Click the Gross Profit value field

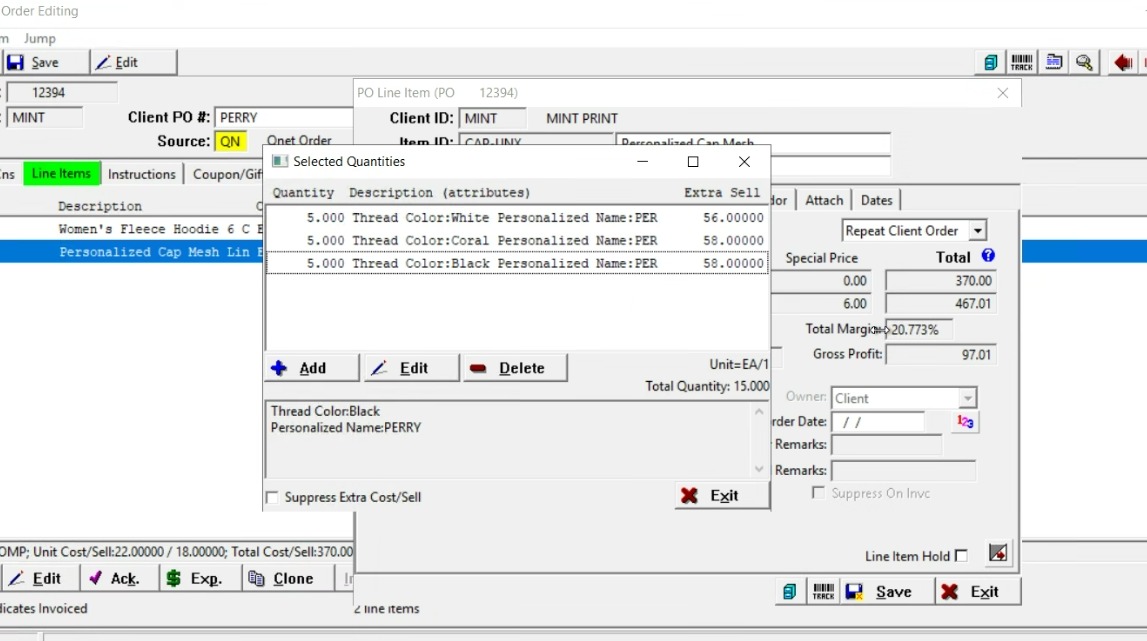click(x=940, y=355)
